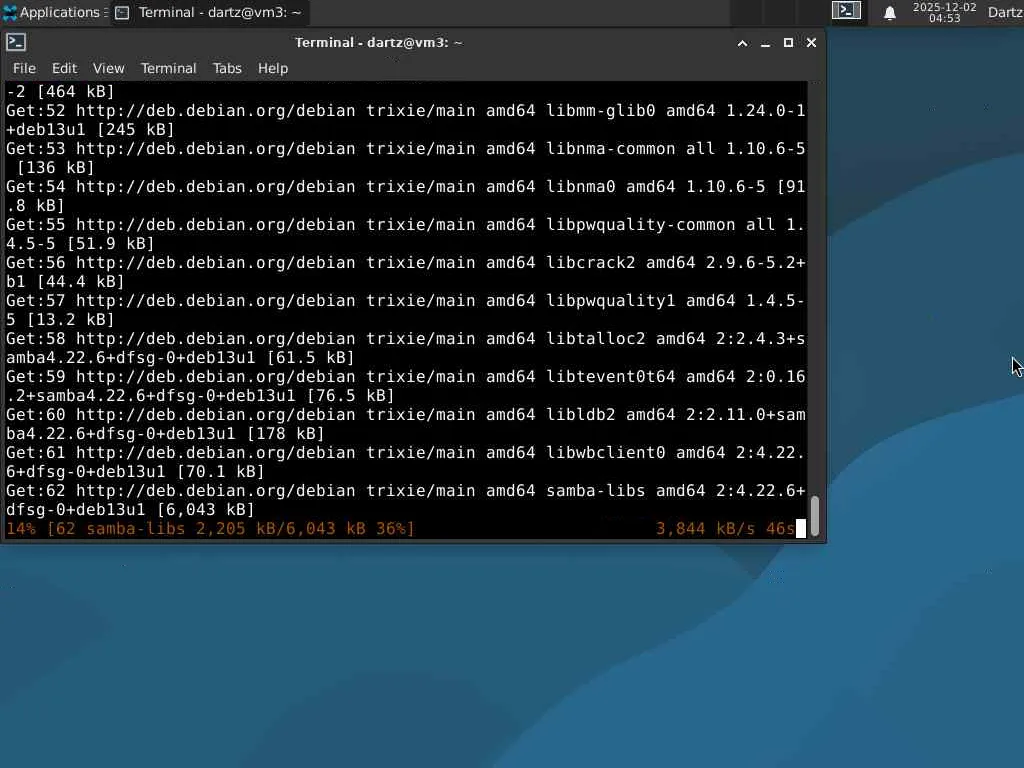The height and width of the screenshot is (768, 1024).
Task: Minimize the Terminal window
Action: [x=765, y=43]
